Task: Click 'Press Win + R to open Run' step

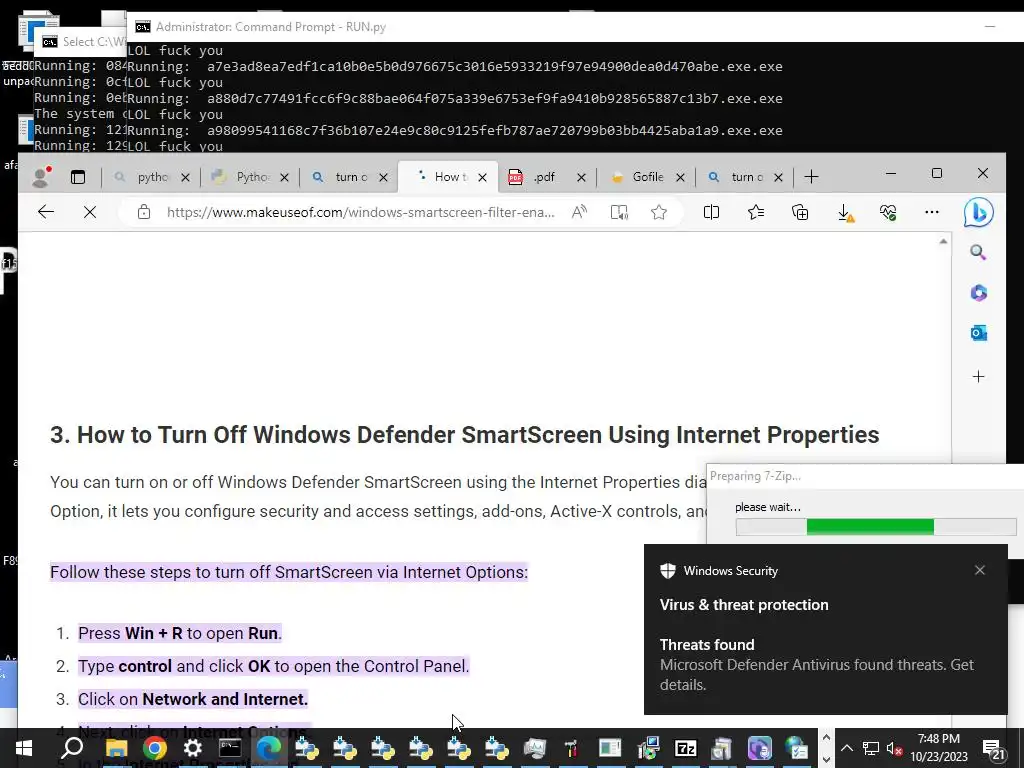Action: (180, 633)
